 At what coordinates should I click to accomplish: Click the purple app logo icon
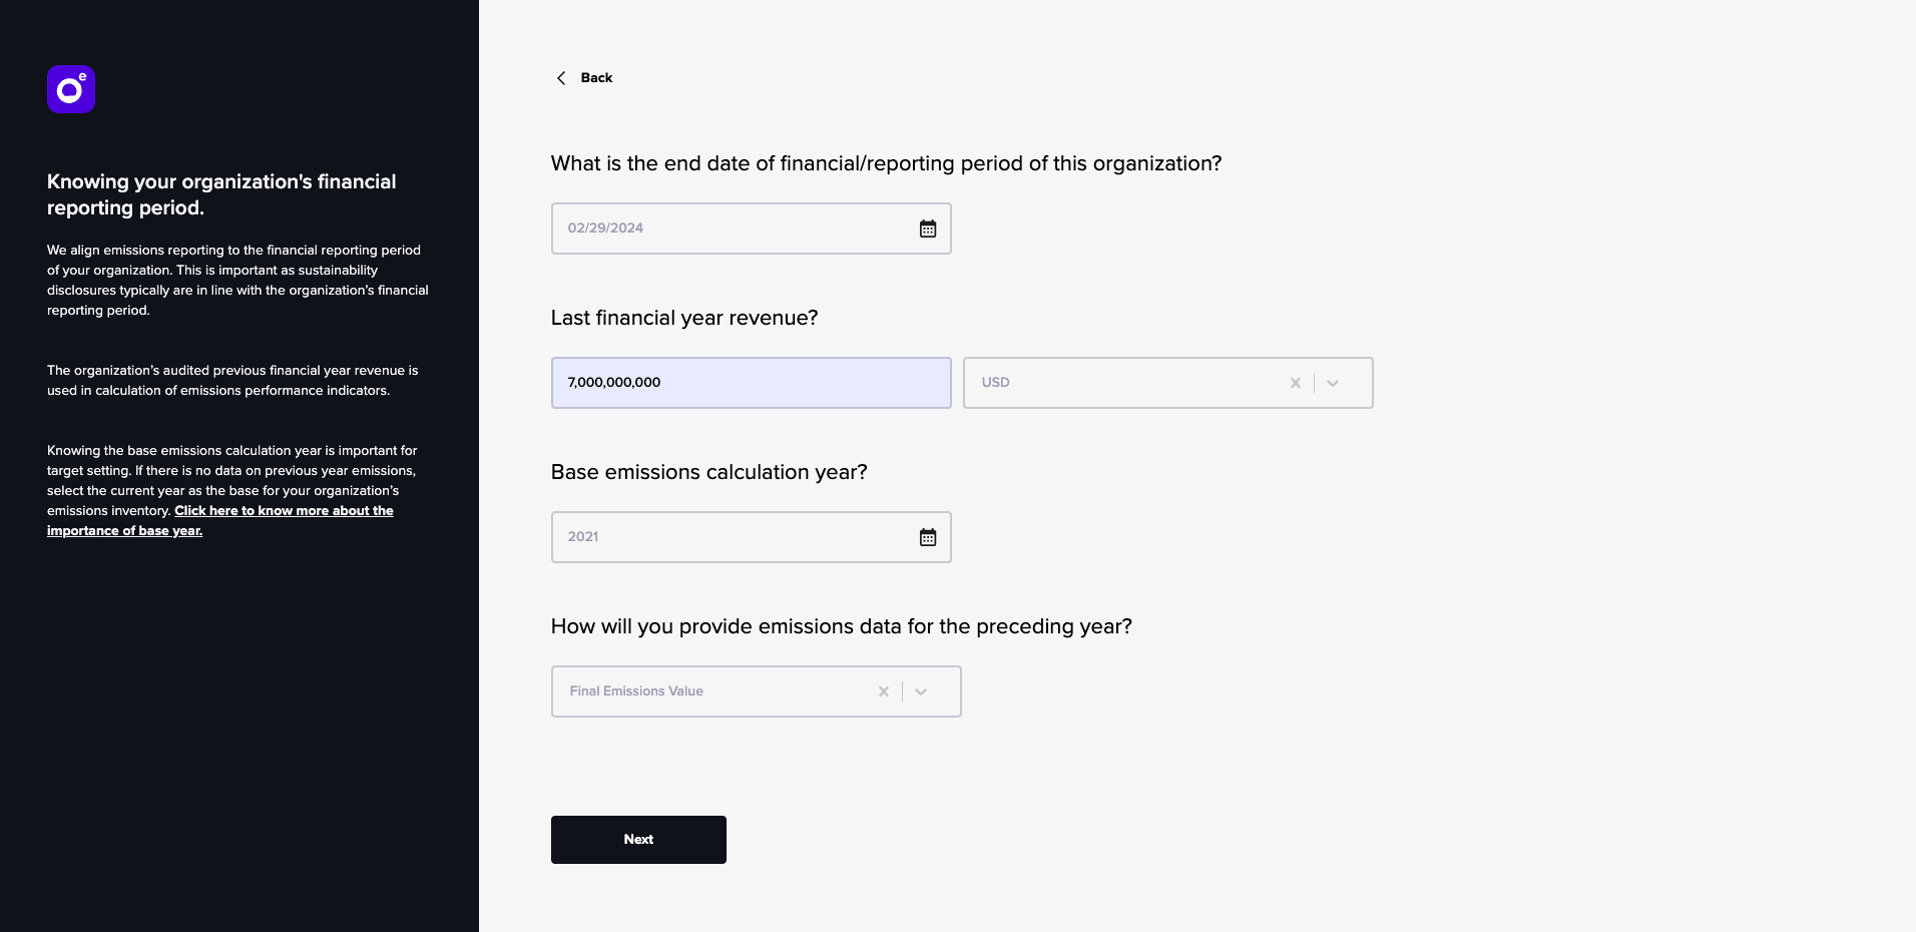click(71, 90)
